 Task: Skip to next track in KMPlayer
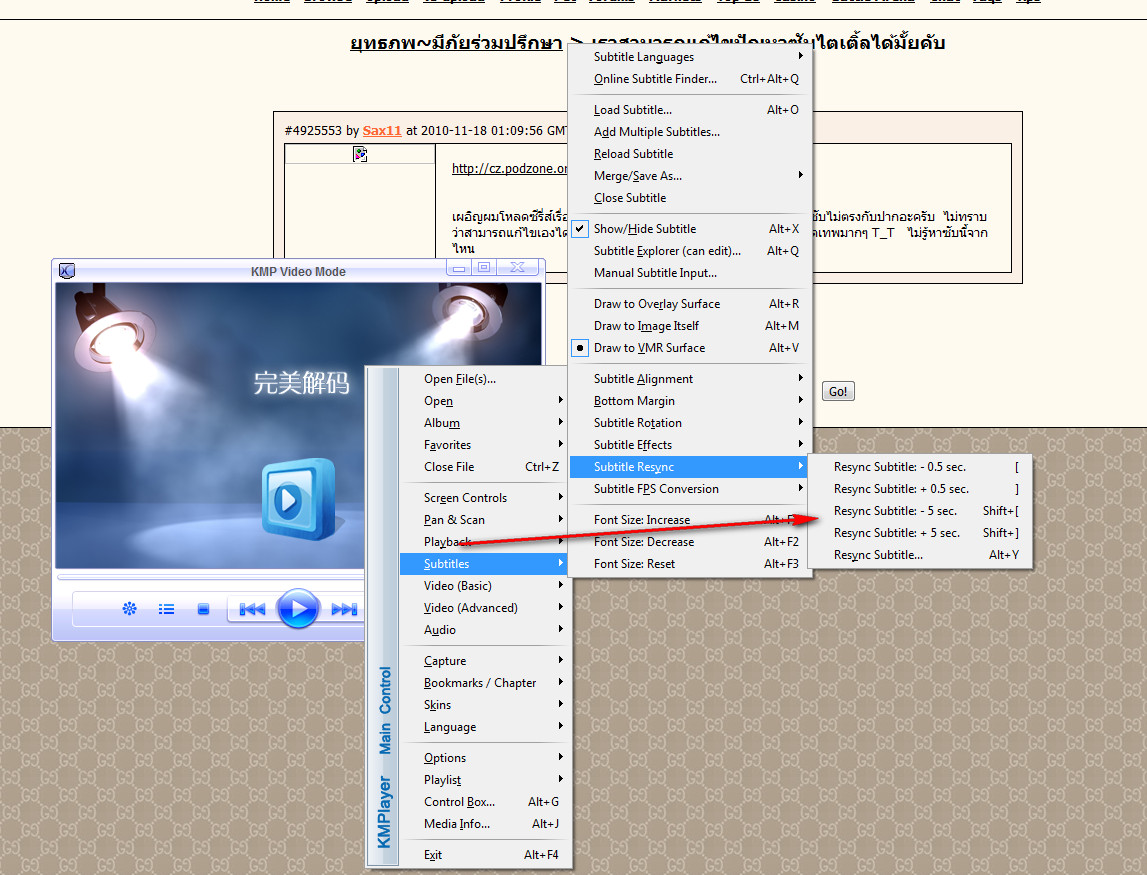point(344,609)
